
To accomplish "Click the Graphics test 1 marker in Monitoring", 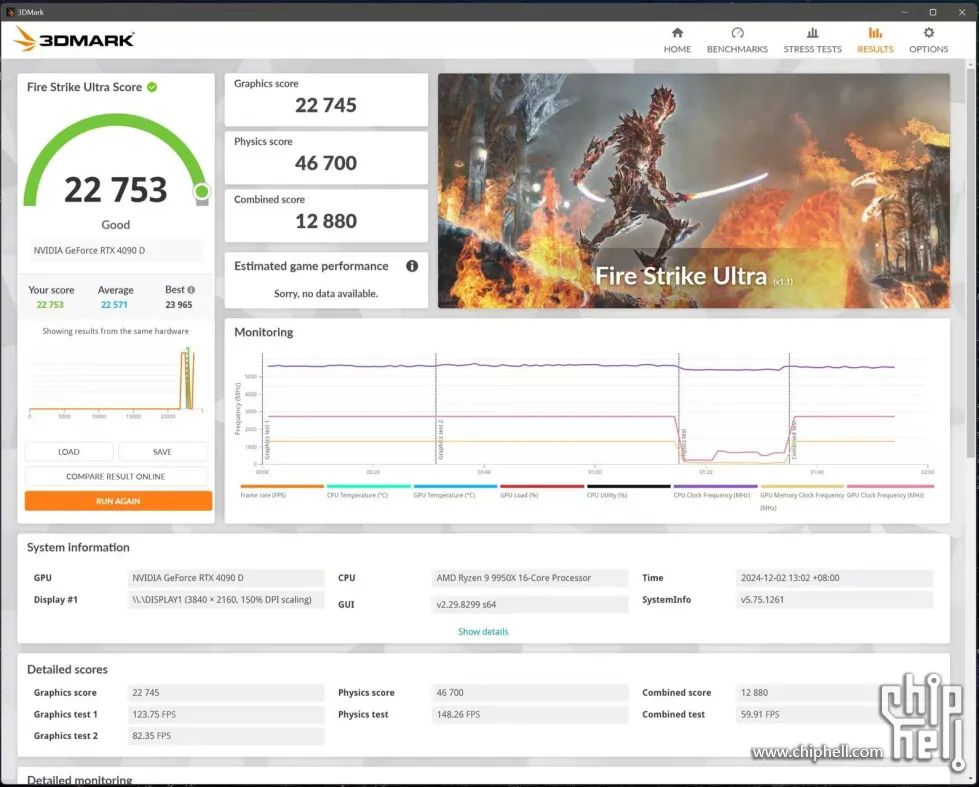I will 267,440.
